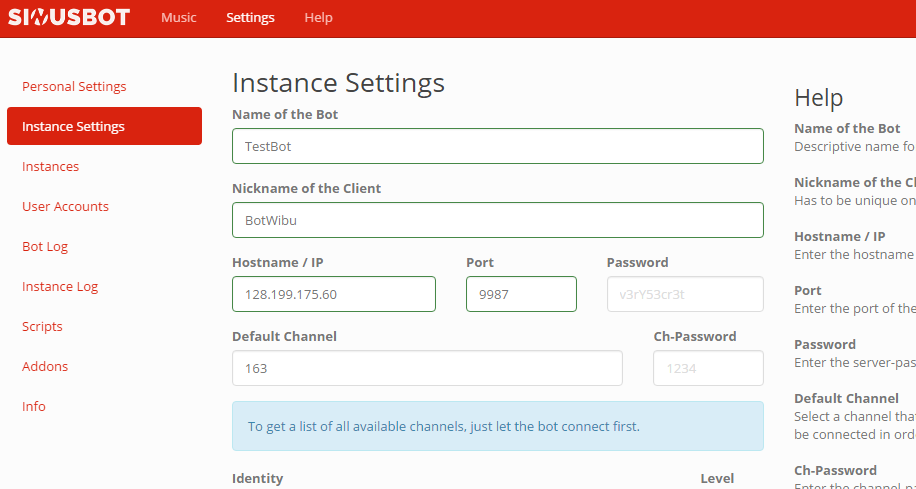Open the Settings menu in top bar
Image resolution: width=916 pixels, height=489 pixels.
pos(250,18)
